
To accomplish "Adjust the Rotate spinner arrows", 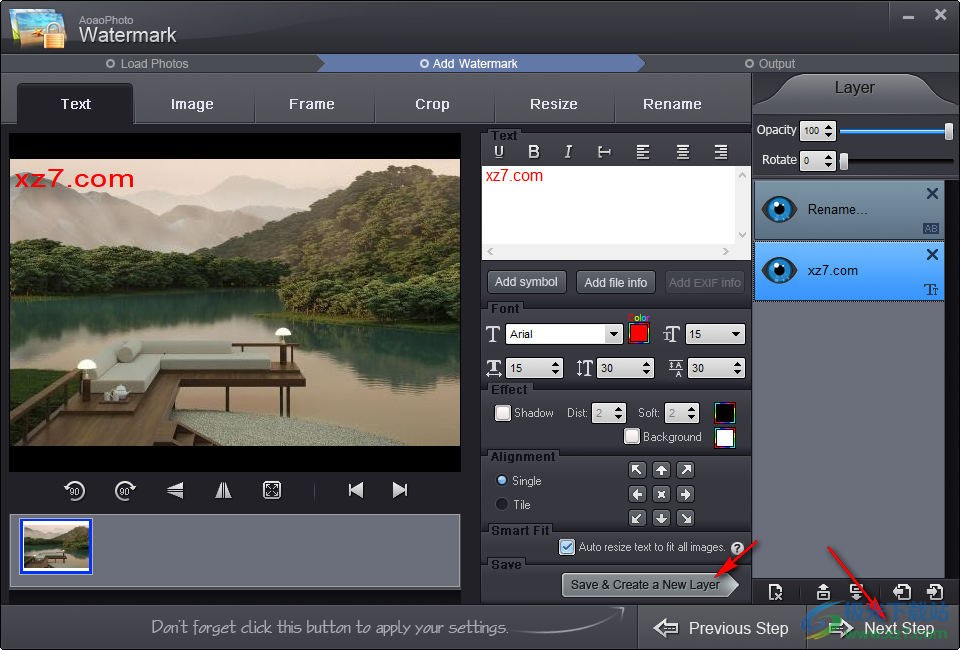I will pyautogui.click(x=828, y=160).
